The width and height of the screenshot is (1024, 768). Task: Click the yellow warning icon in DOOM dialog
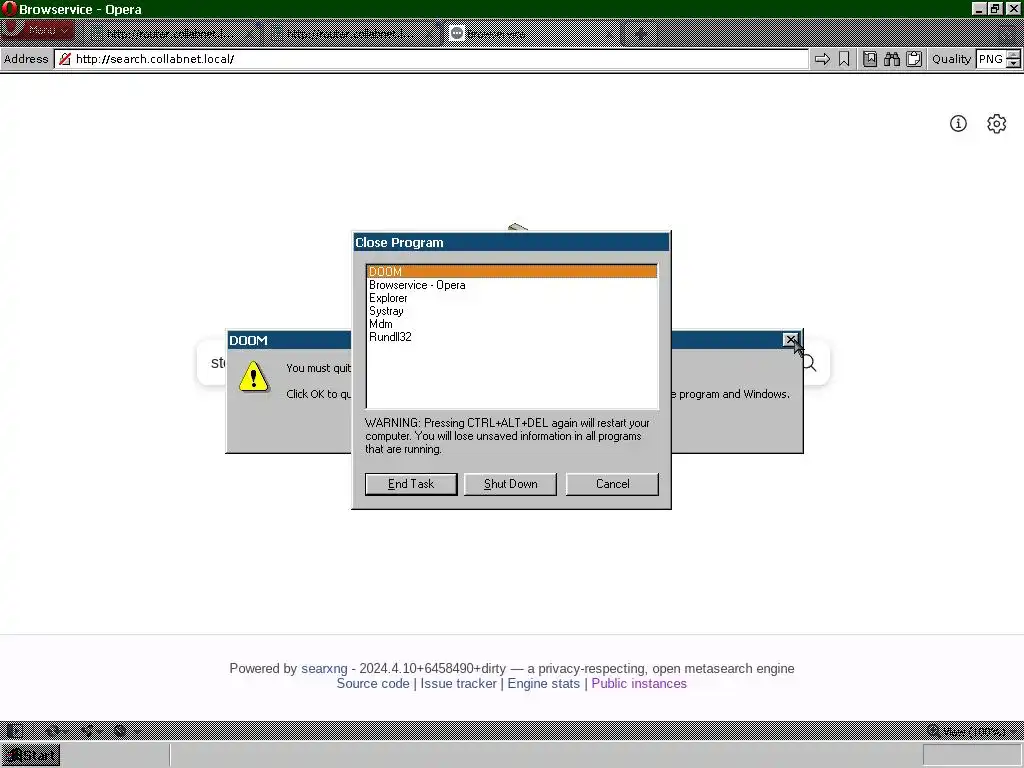coord(253,377)
